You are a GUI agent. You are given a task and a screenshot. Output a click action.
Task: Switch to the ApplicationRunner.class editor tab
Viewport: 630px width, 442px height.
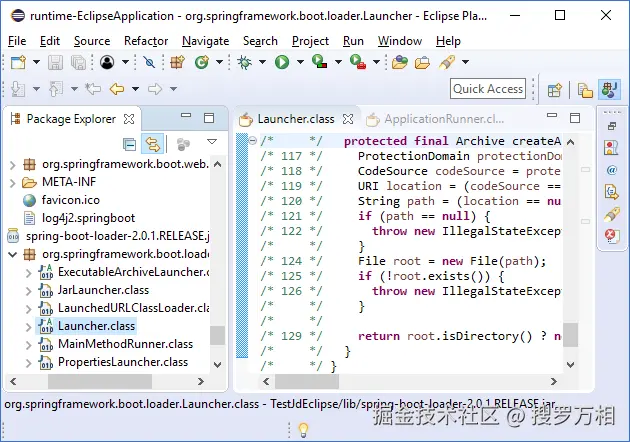coord(434,119)
